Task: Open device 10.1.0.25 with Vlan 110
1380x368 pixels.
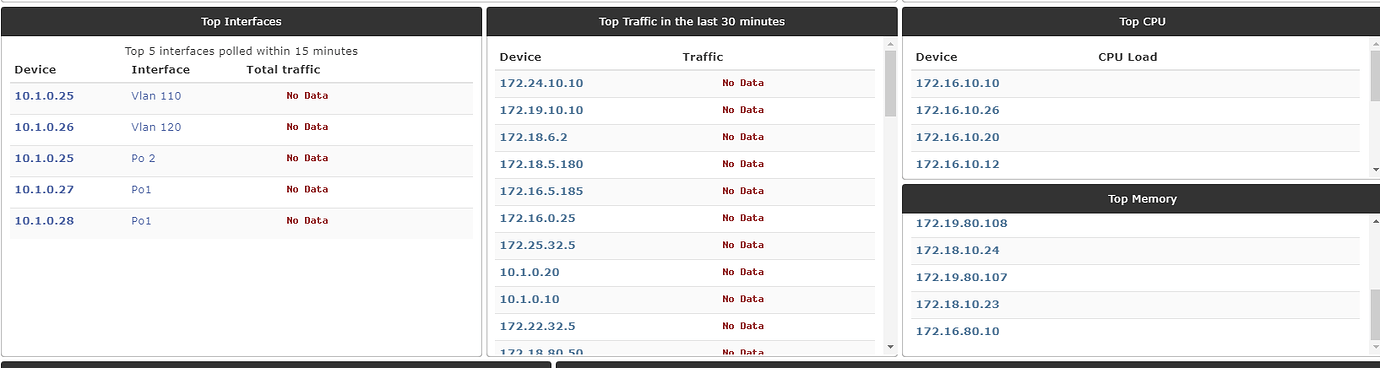Action: point(44,96)
